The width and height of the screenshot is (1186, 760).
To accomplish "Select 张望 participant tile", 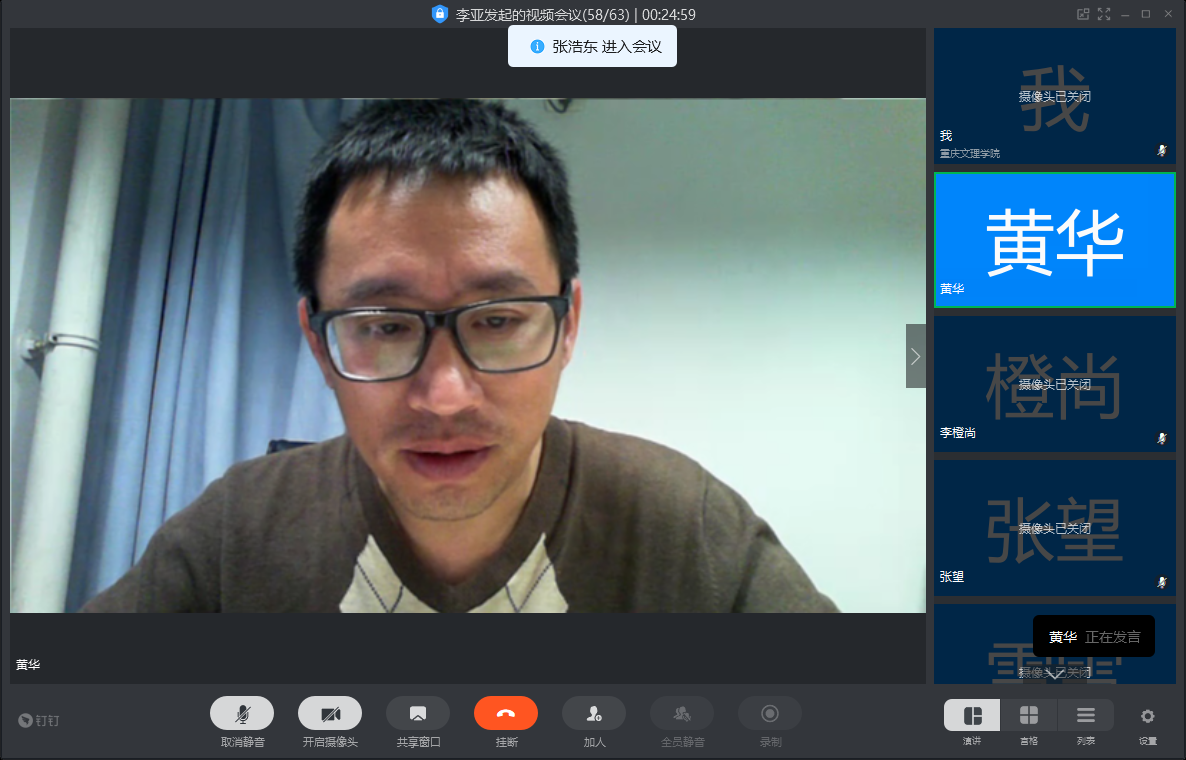I will (x=1054, y=528).
